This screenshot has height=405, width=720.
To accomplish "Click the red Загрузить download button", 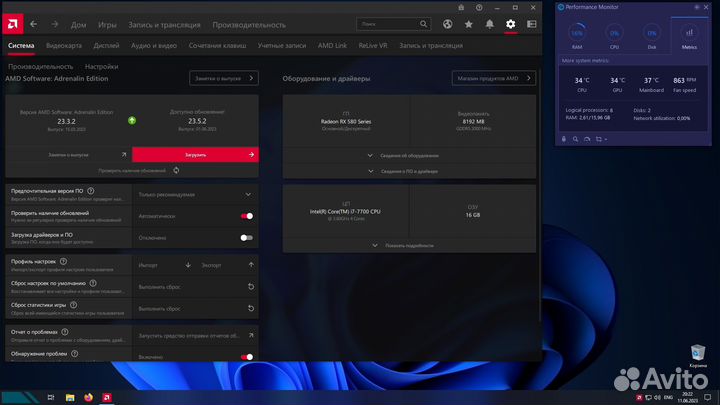I will point(195,155).
